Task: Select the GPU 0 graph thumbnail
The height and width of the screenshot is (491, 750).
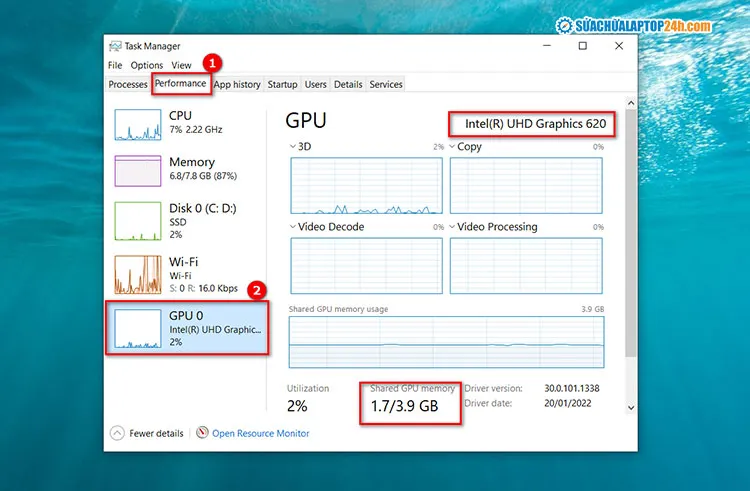Action: [138, 328]
